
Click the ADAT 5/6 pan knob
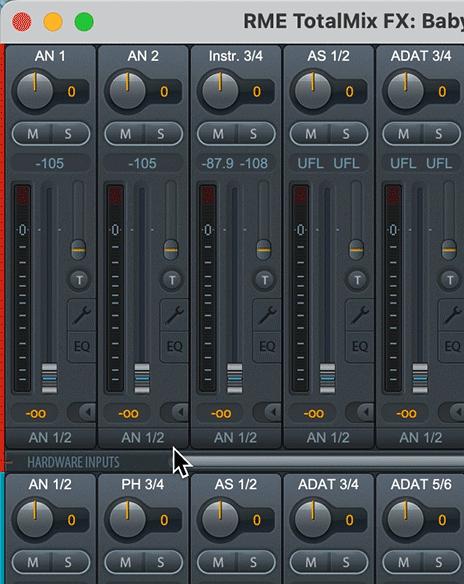[406, 519]
